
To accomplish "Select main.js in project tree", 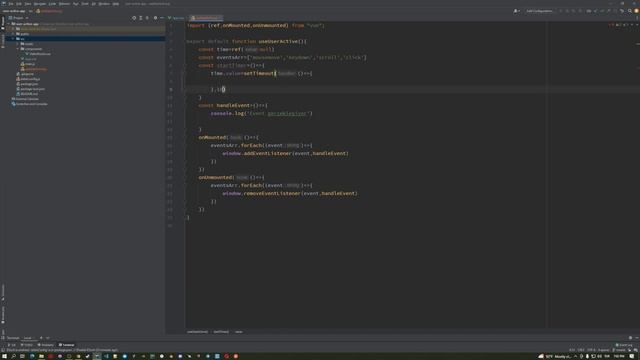I will coord(28,64).
